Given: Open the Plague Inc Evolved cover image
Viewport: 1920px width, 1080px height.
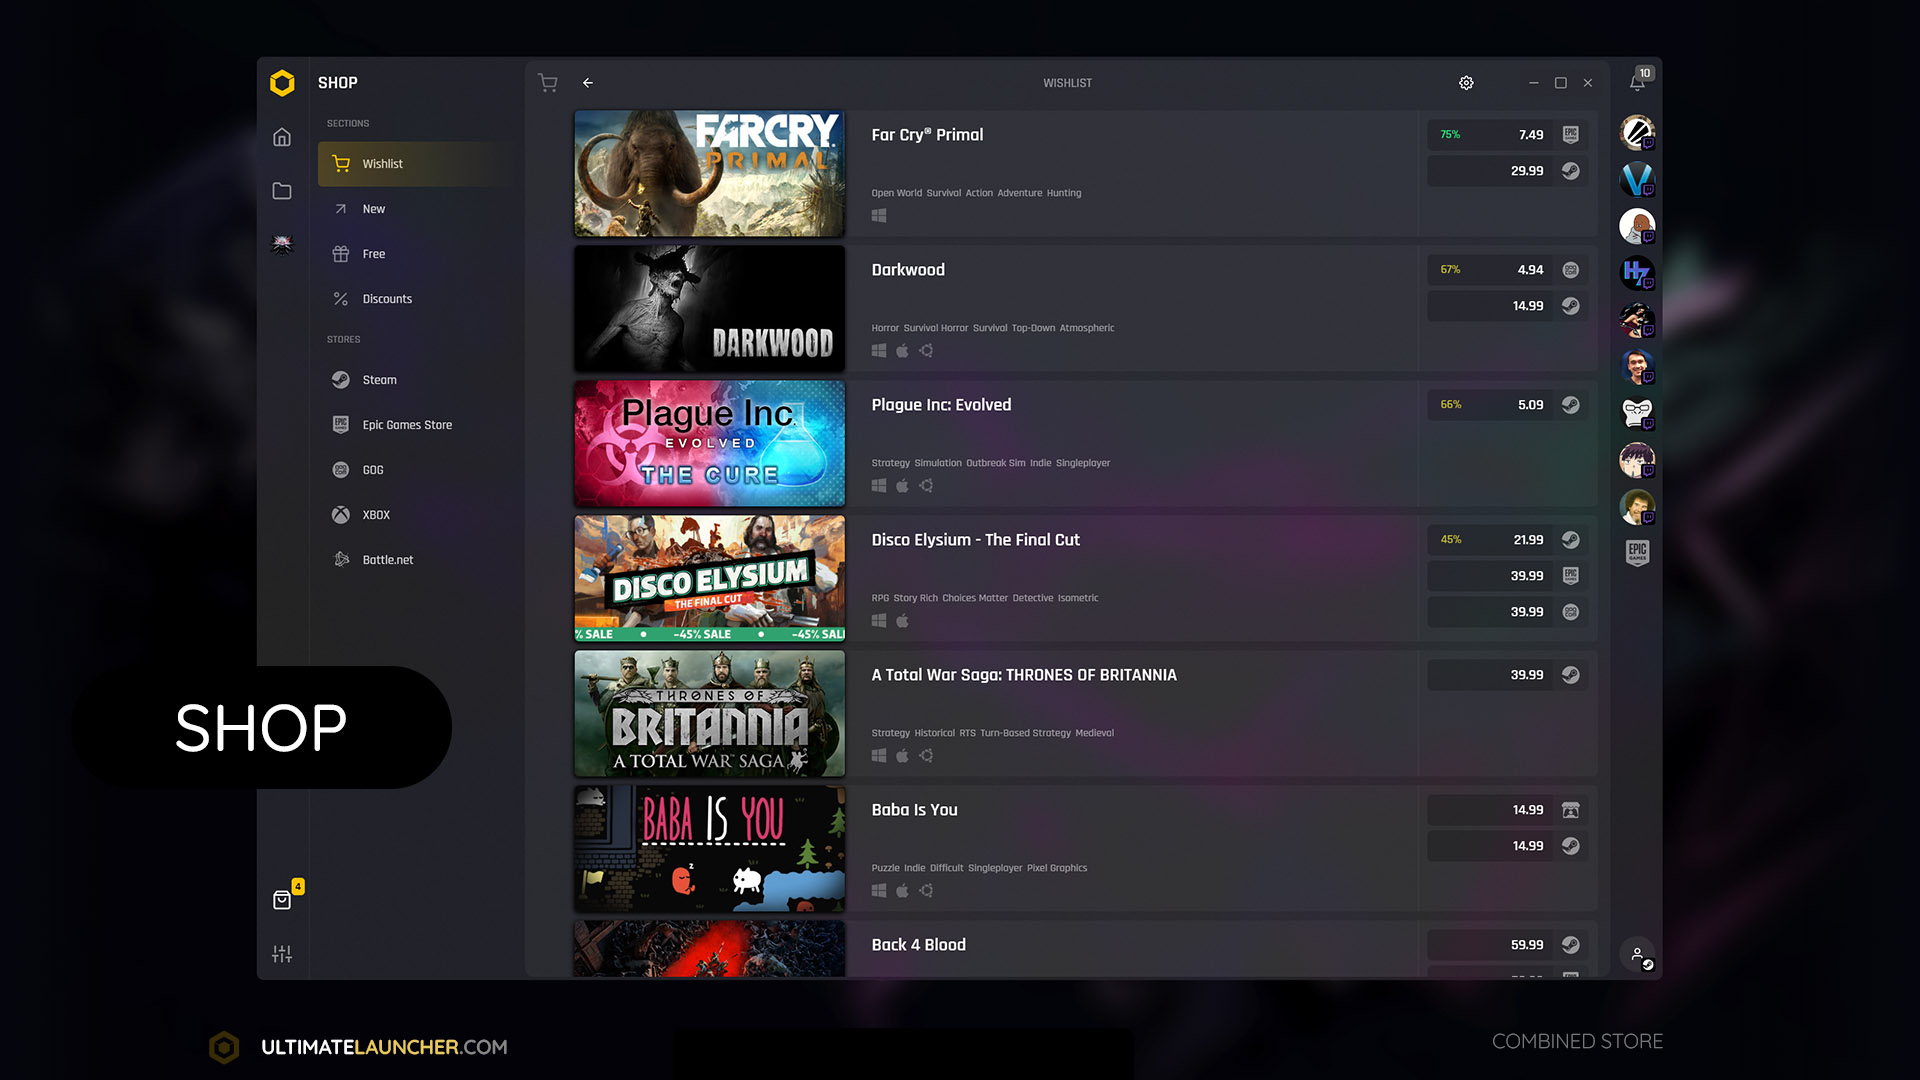Looking at the screenshot, I should [x=709, y=443].
